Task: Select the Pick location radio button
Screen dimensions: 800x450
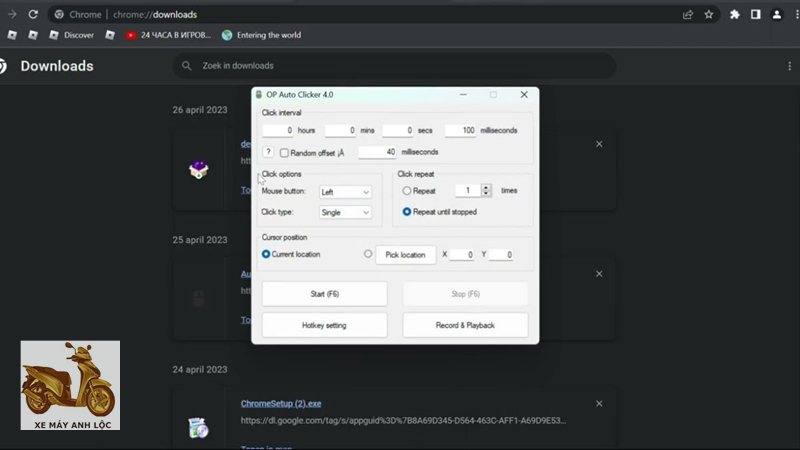Action: pyautogui.click(x=368, y=254)
